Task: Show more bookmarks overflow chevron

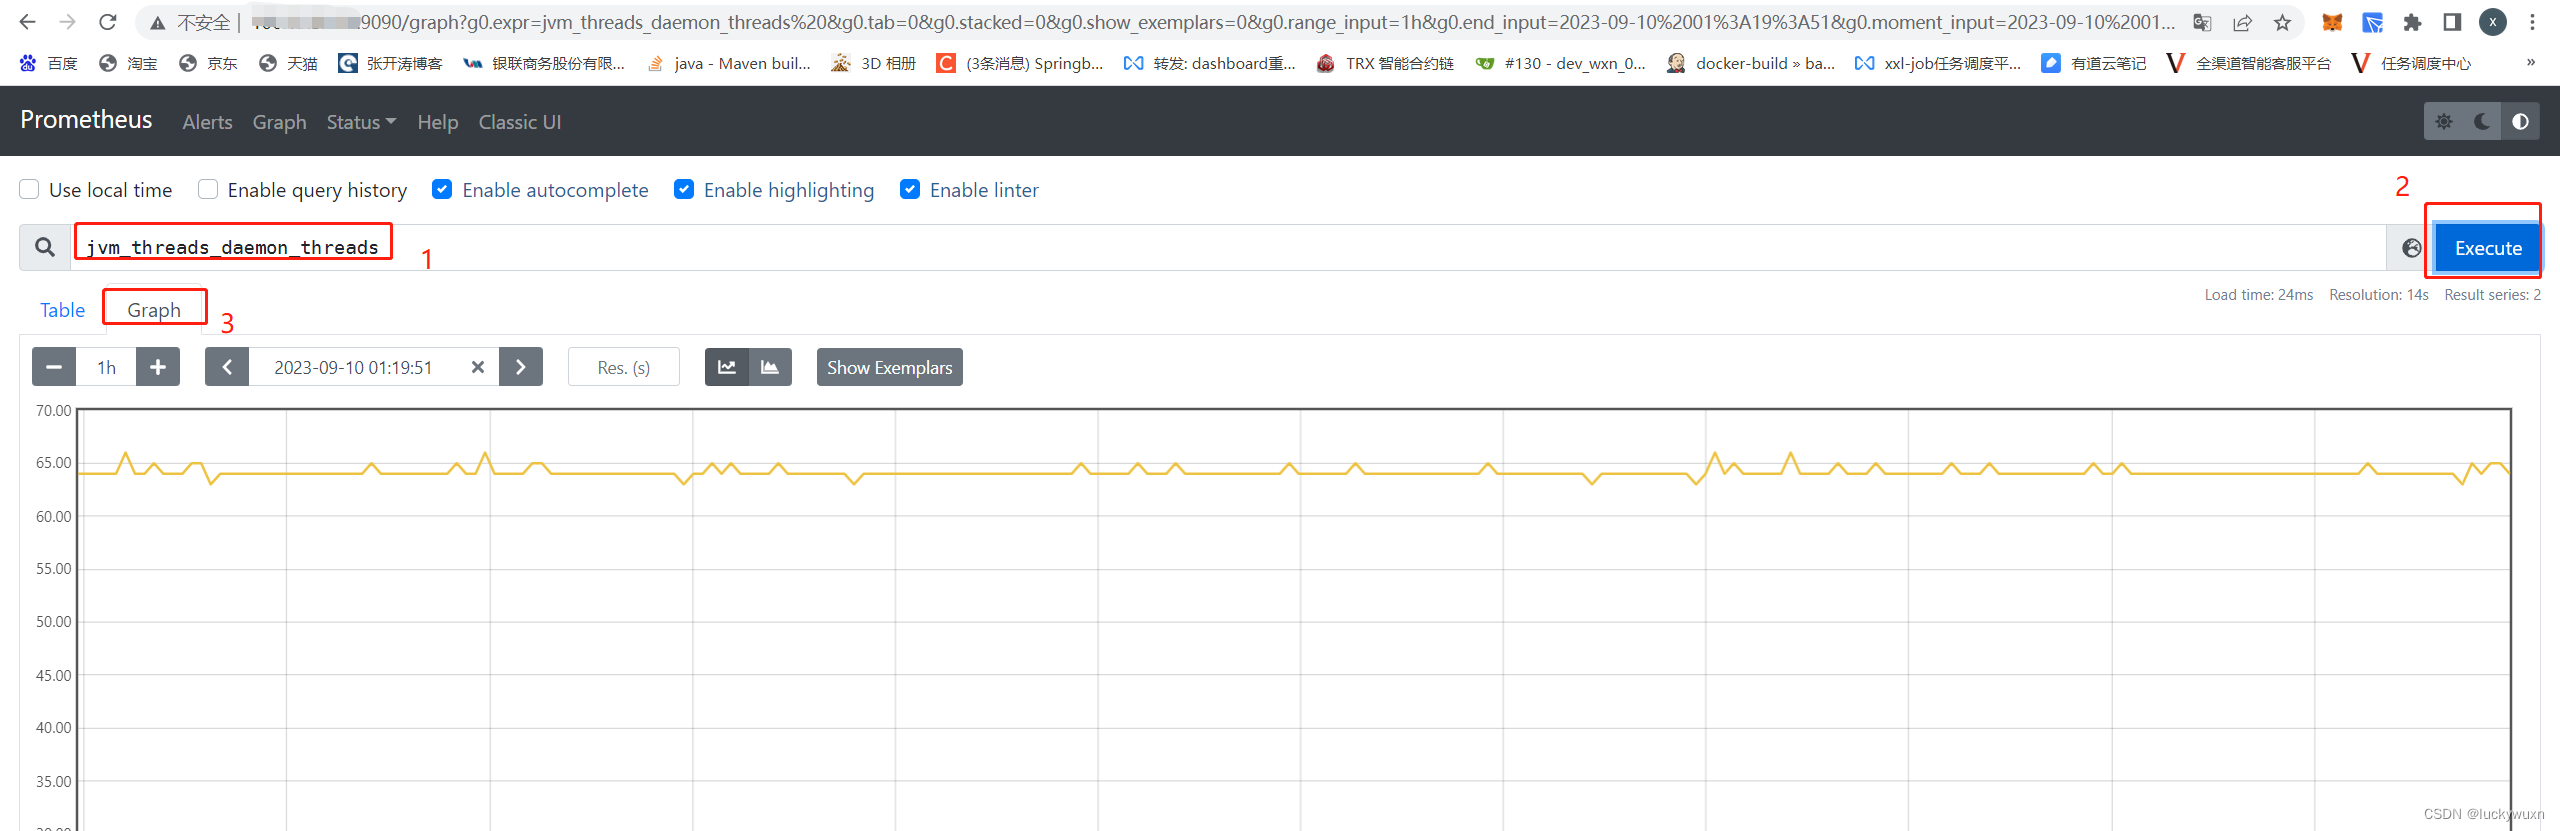Action: point(2530,63)
